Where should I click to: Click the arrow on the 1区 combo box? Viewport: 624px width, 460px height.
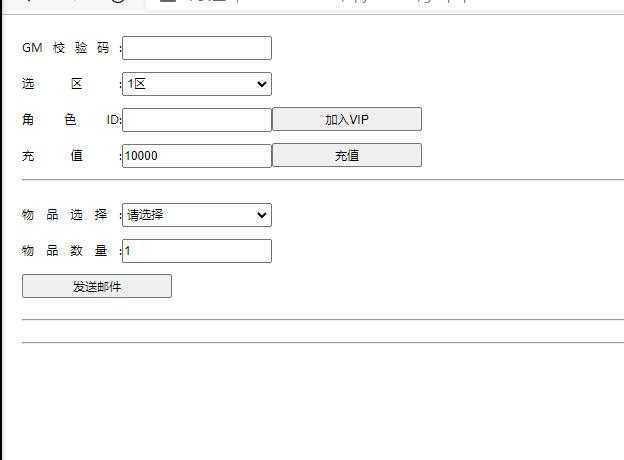tap(262, 84)
